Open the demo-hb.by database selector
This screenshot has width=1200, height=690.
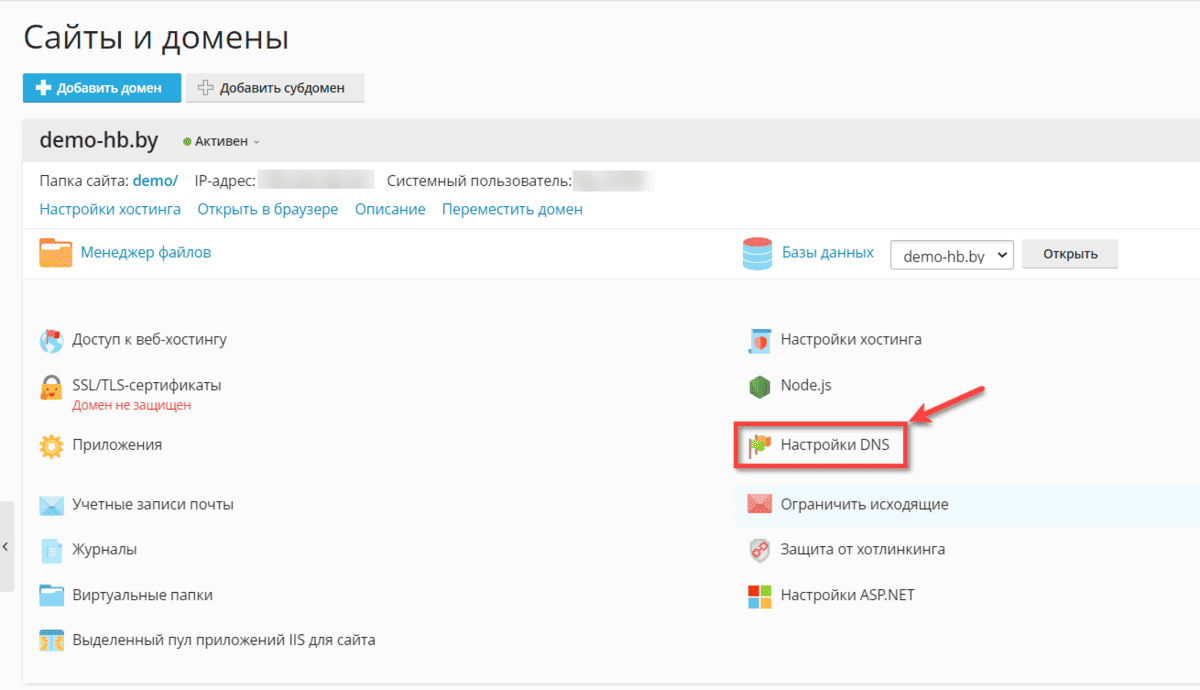pos(951,255)
